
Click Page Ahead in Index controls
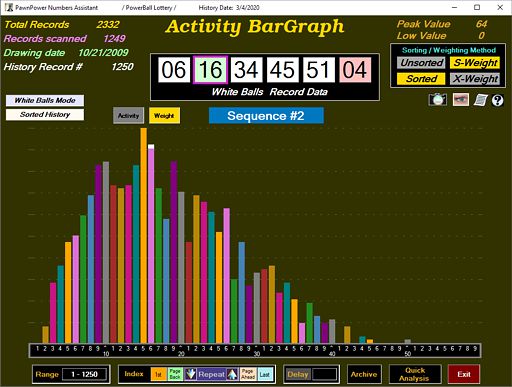[248, 374]
